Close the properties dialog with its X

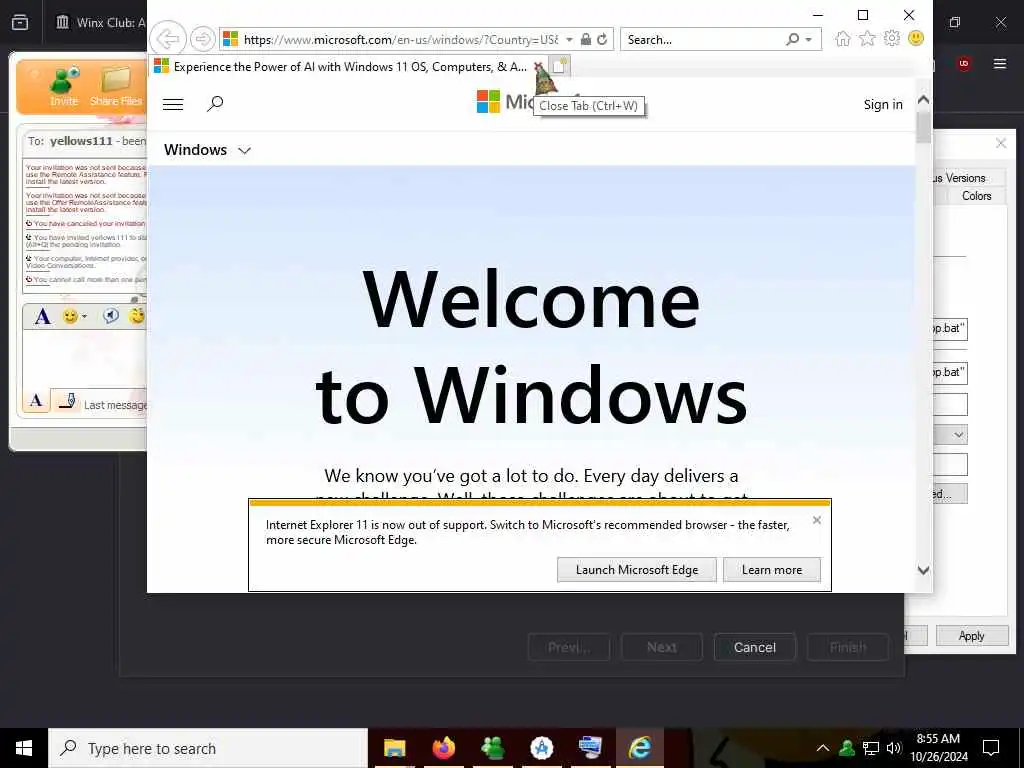click(x=1000, y=143)
